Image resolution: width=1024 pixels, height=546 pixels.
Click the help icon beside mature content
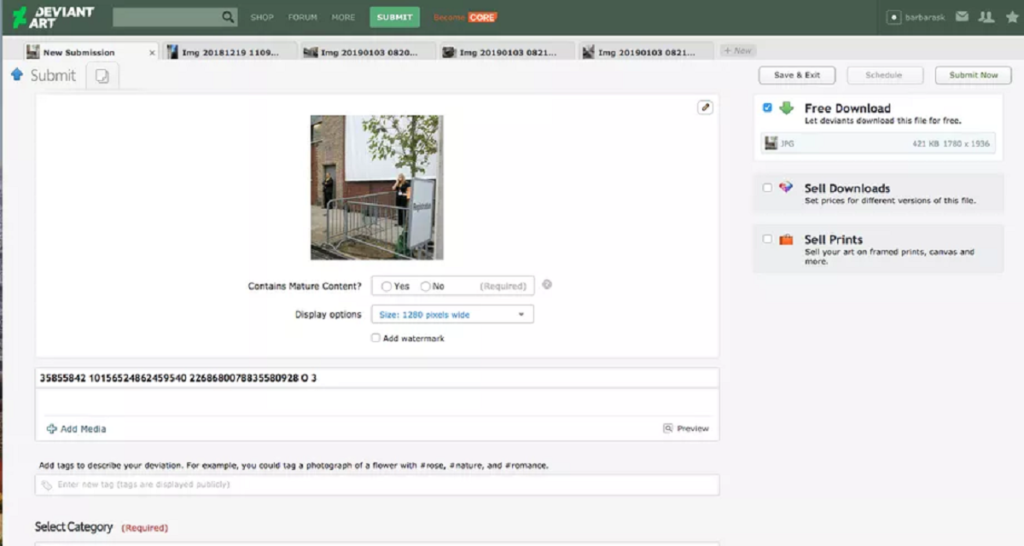coord(547,285)
